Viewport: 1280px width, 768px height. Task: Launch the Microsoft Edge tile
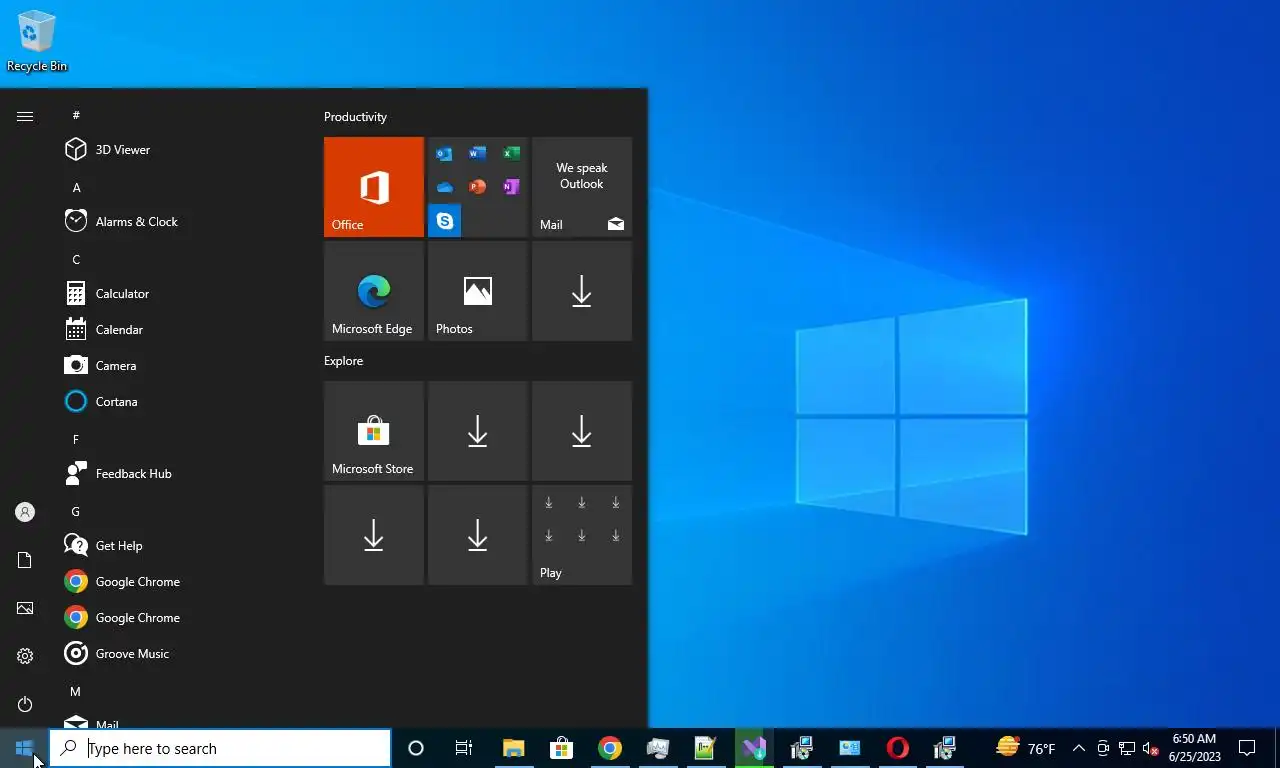pyautogui.click(x=374, y=291)
